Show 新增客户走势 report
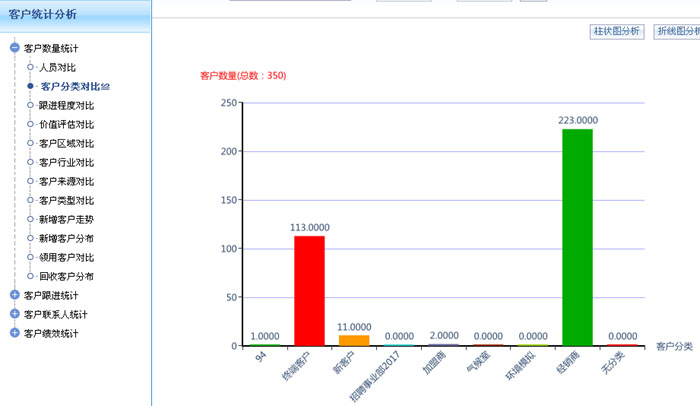The image size is (700, 406). tap(66, 219)
